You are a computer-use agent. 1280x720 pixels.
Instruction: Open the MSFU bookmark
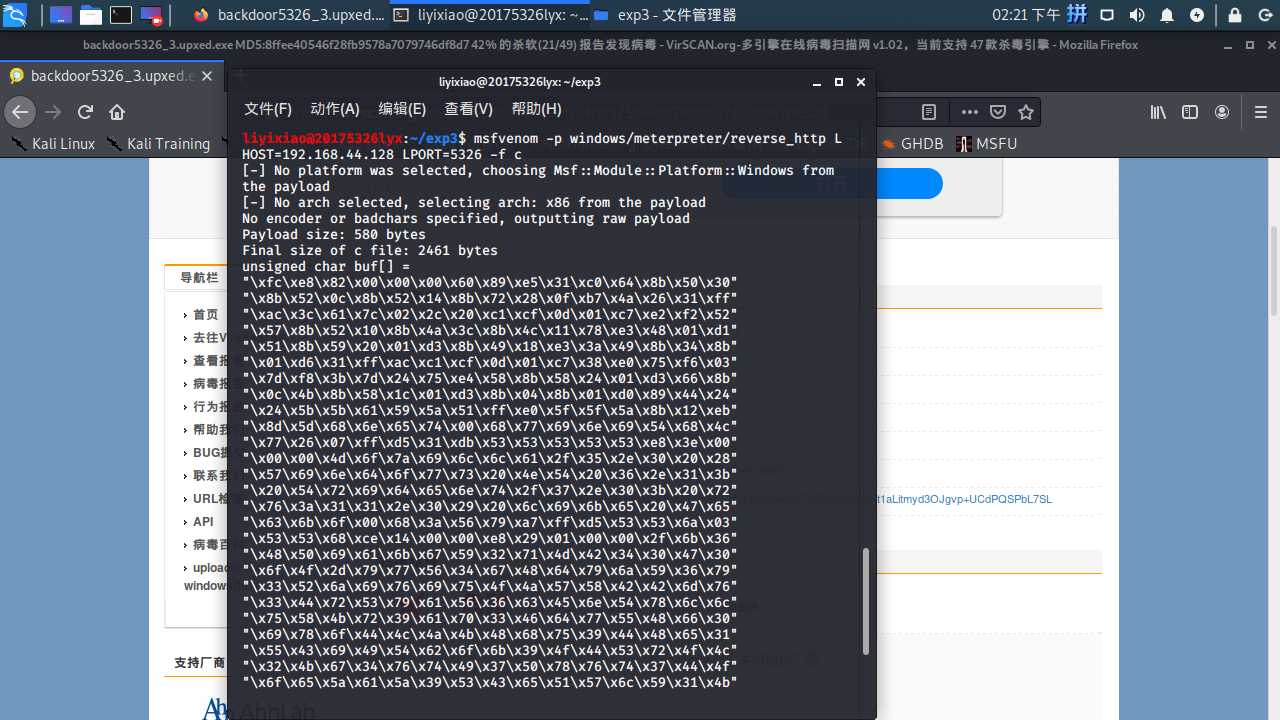tap(986, 144)
